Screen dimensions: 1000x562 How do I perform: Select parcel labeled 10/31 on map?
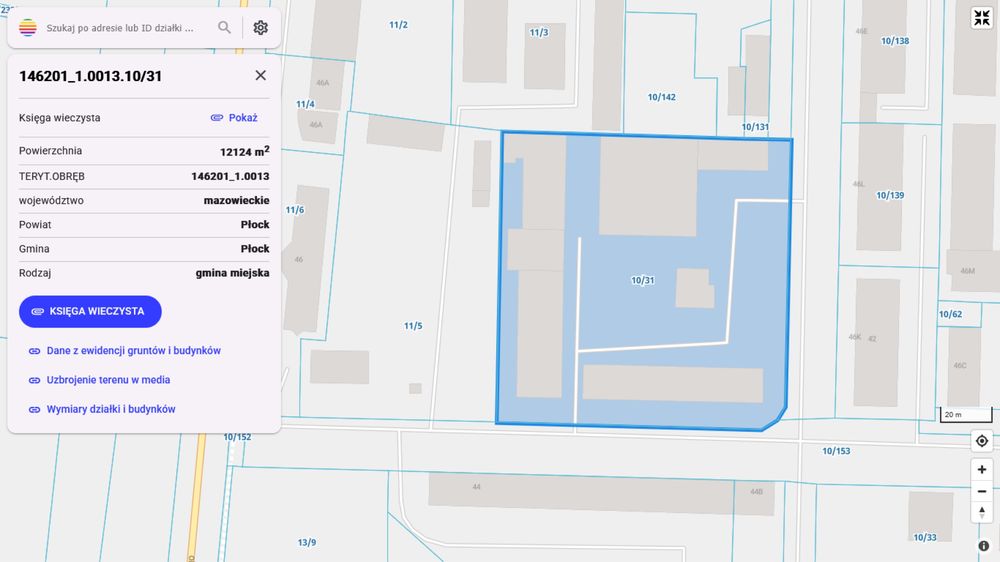pyautogui.click(x=642, y=280)
